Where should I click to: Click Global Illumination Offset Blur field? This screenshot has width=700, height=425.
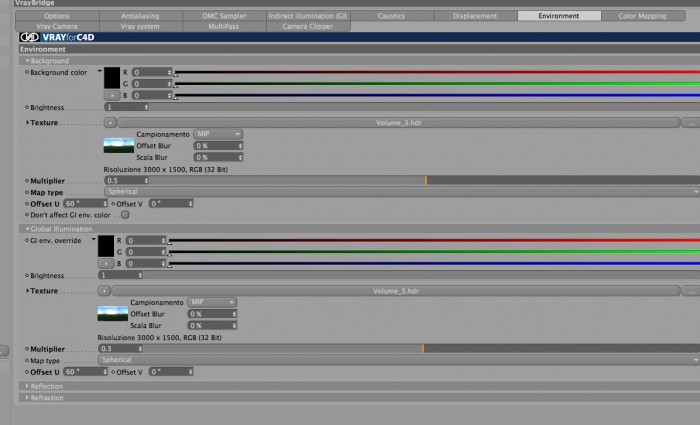212,314
